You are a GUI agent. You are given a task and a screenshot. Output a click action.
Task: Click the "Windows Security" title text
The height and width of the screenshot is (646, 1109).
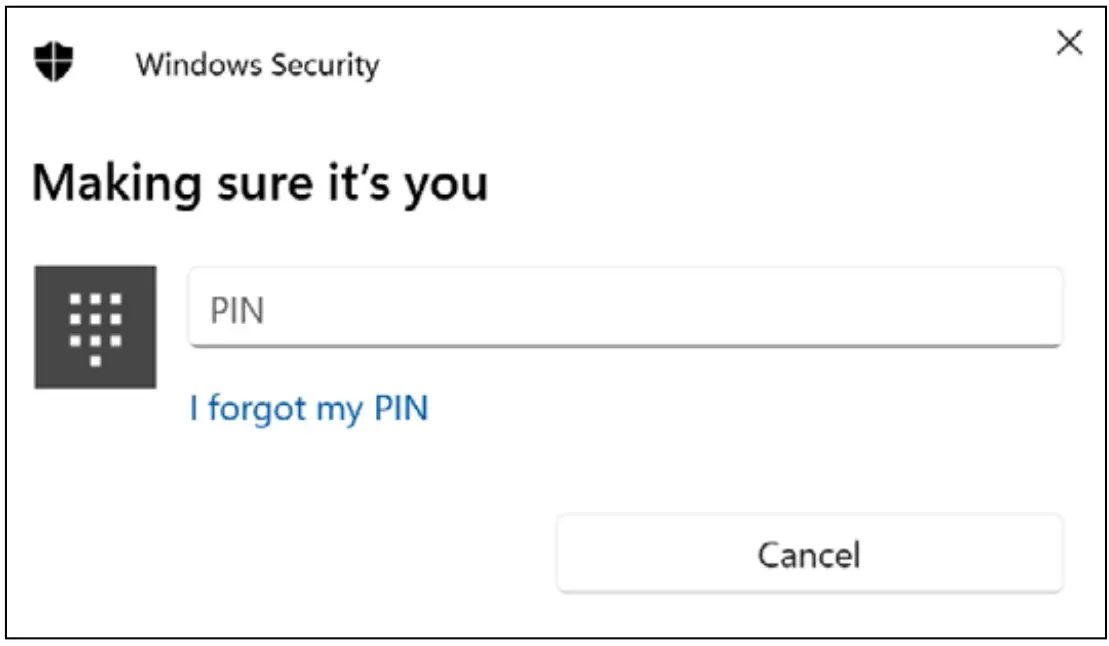[257, 66]
